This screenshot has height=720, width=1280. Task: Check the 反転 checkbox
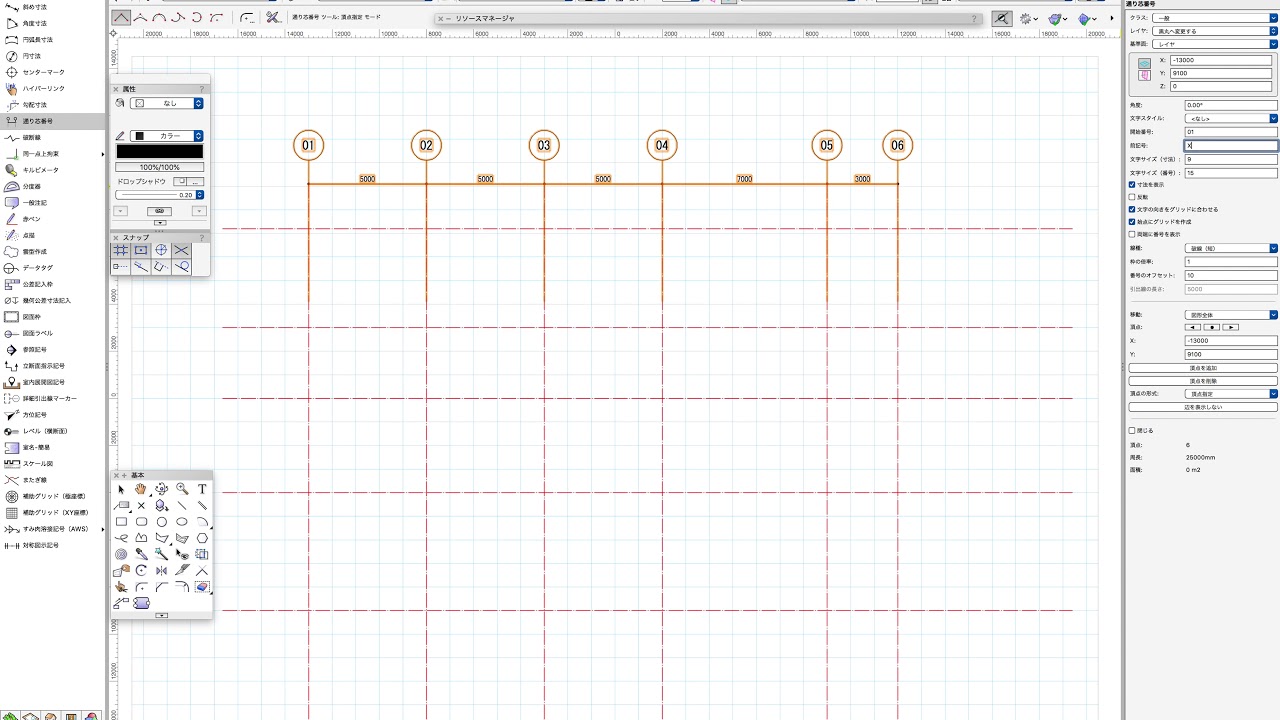coord(1132,197)
